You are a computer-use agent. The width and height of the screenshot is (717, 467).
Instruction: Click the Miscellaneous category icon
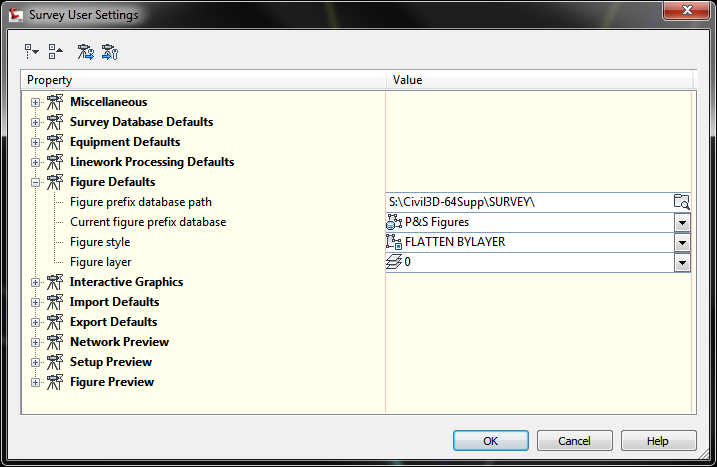click(x=55, y=102)
